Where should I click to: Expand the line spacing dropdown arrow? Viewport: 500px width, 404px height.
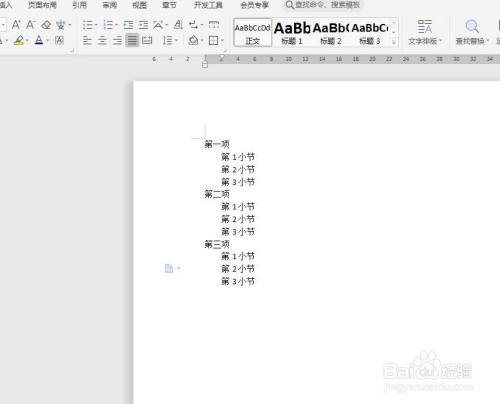point(176,41)
